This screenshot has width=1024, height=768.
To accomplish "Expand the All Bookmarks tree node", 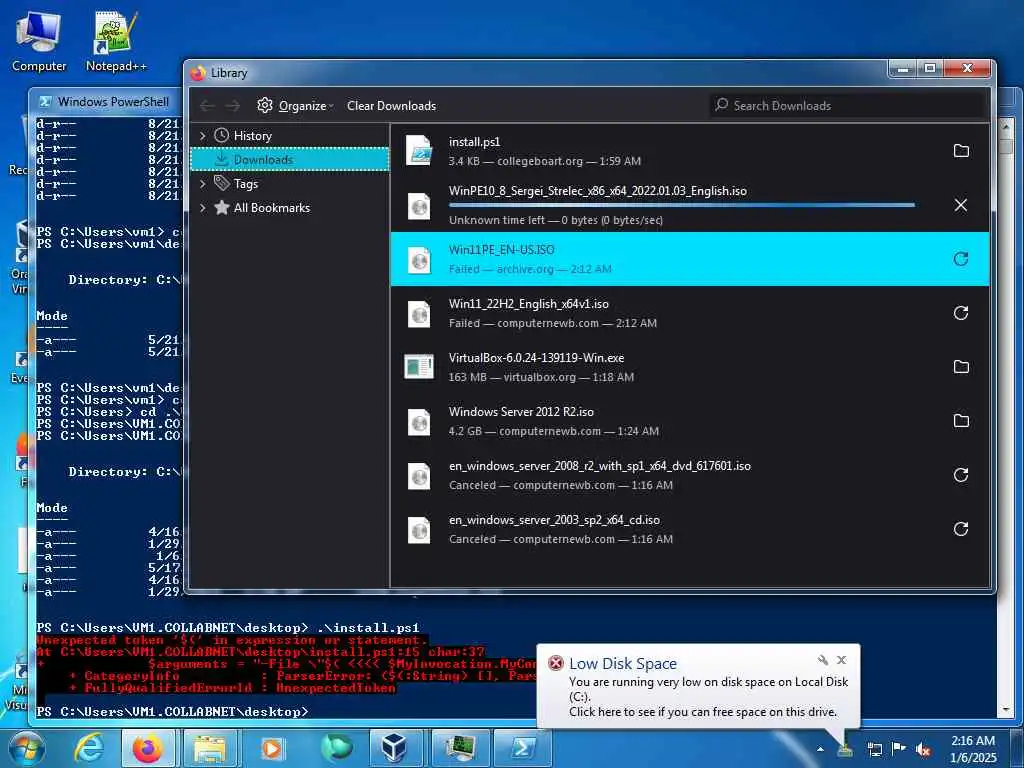I will coord(202,208).
